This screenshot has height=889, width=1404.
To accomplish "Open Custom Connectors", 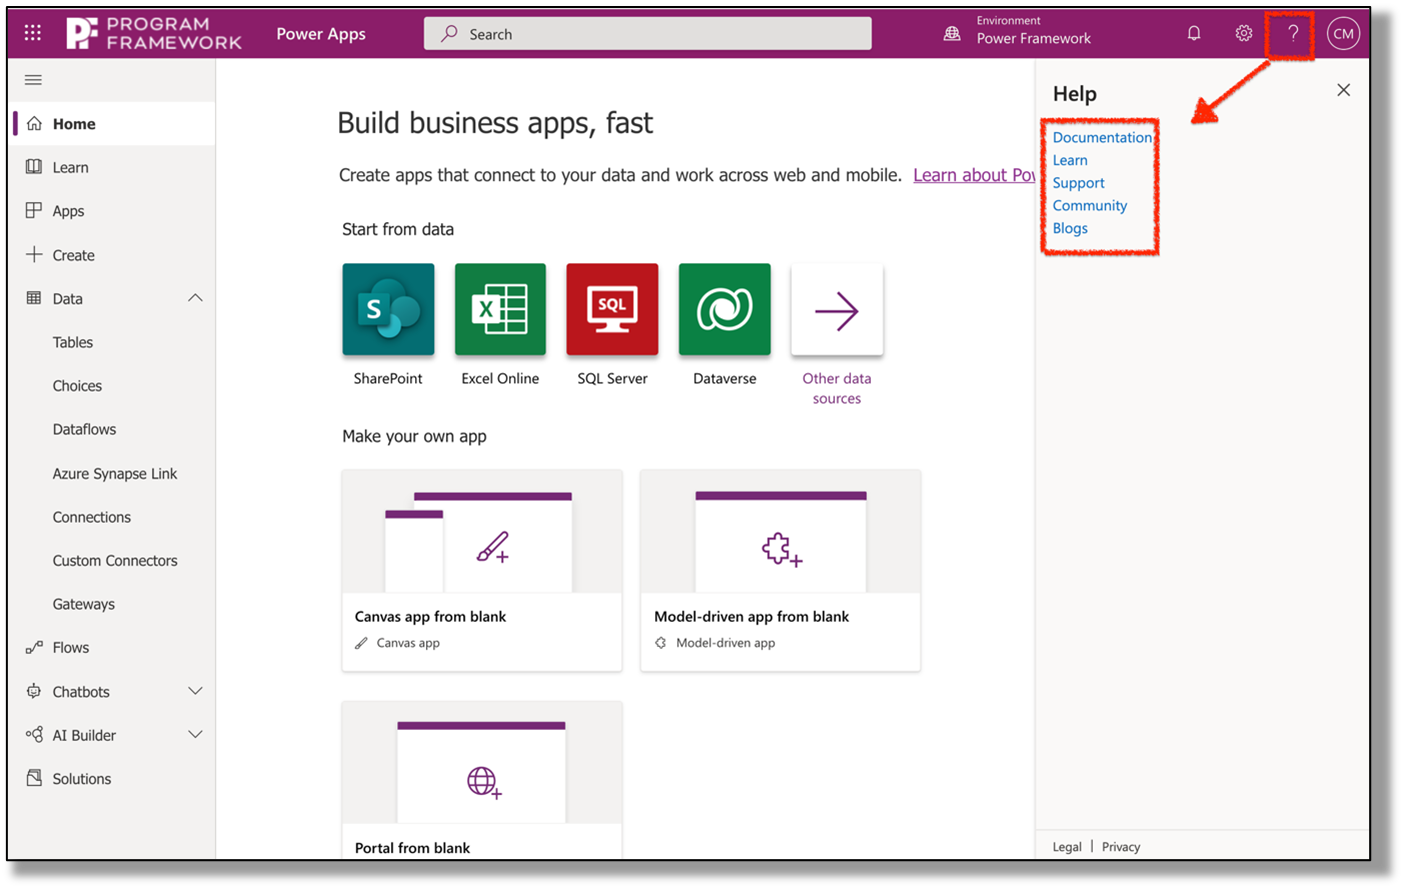I will point(115,560).
